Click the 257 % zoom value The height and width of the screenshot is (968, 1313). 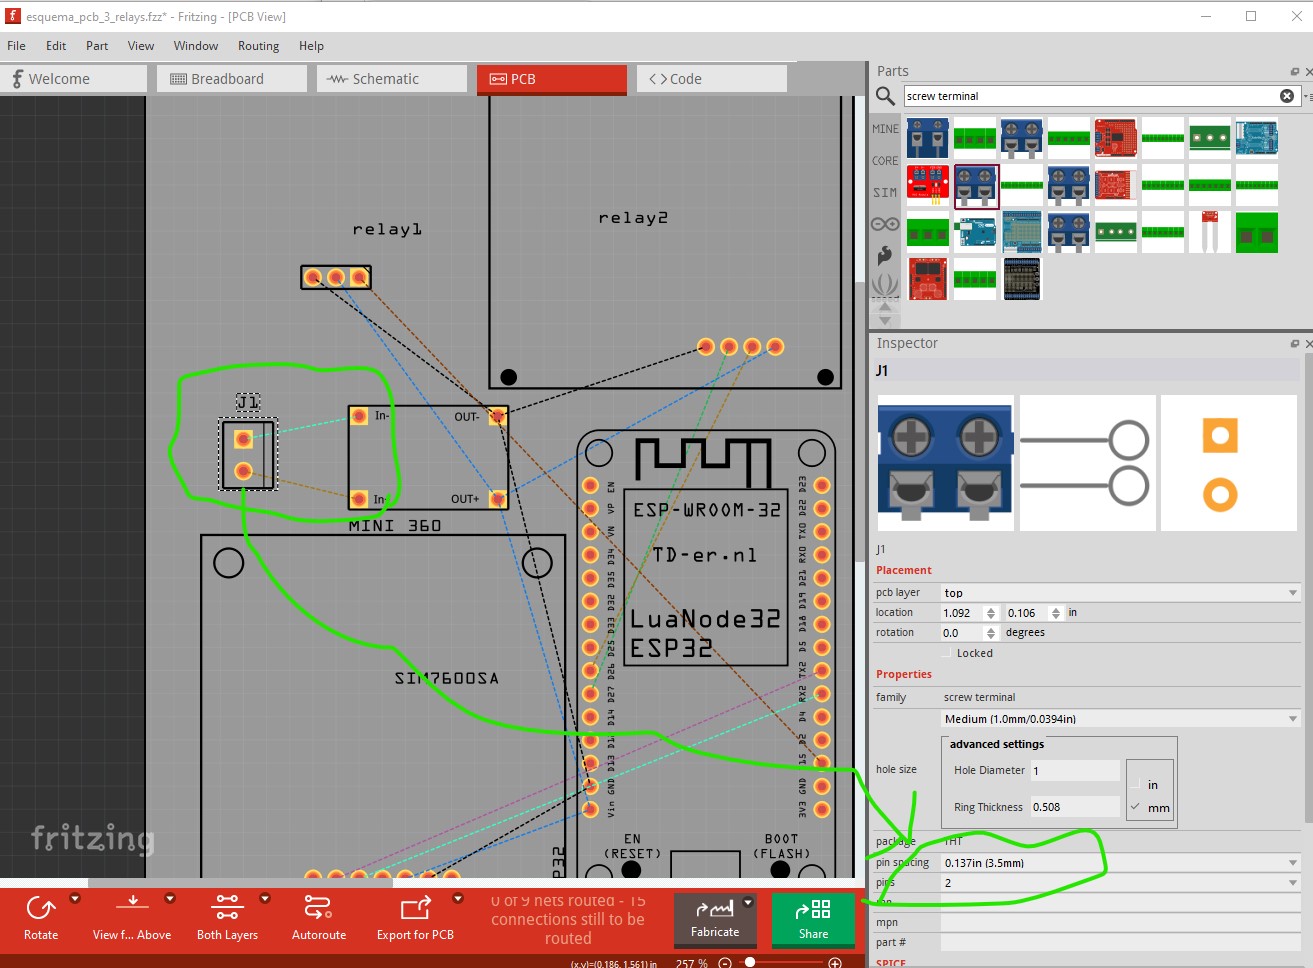click(692, 963)
